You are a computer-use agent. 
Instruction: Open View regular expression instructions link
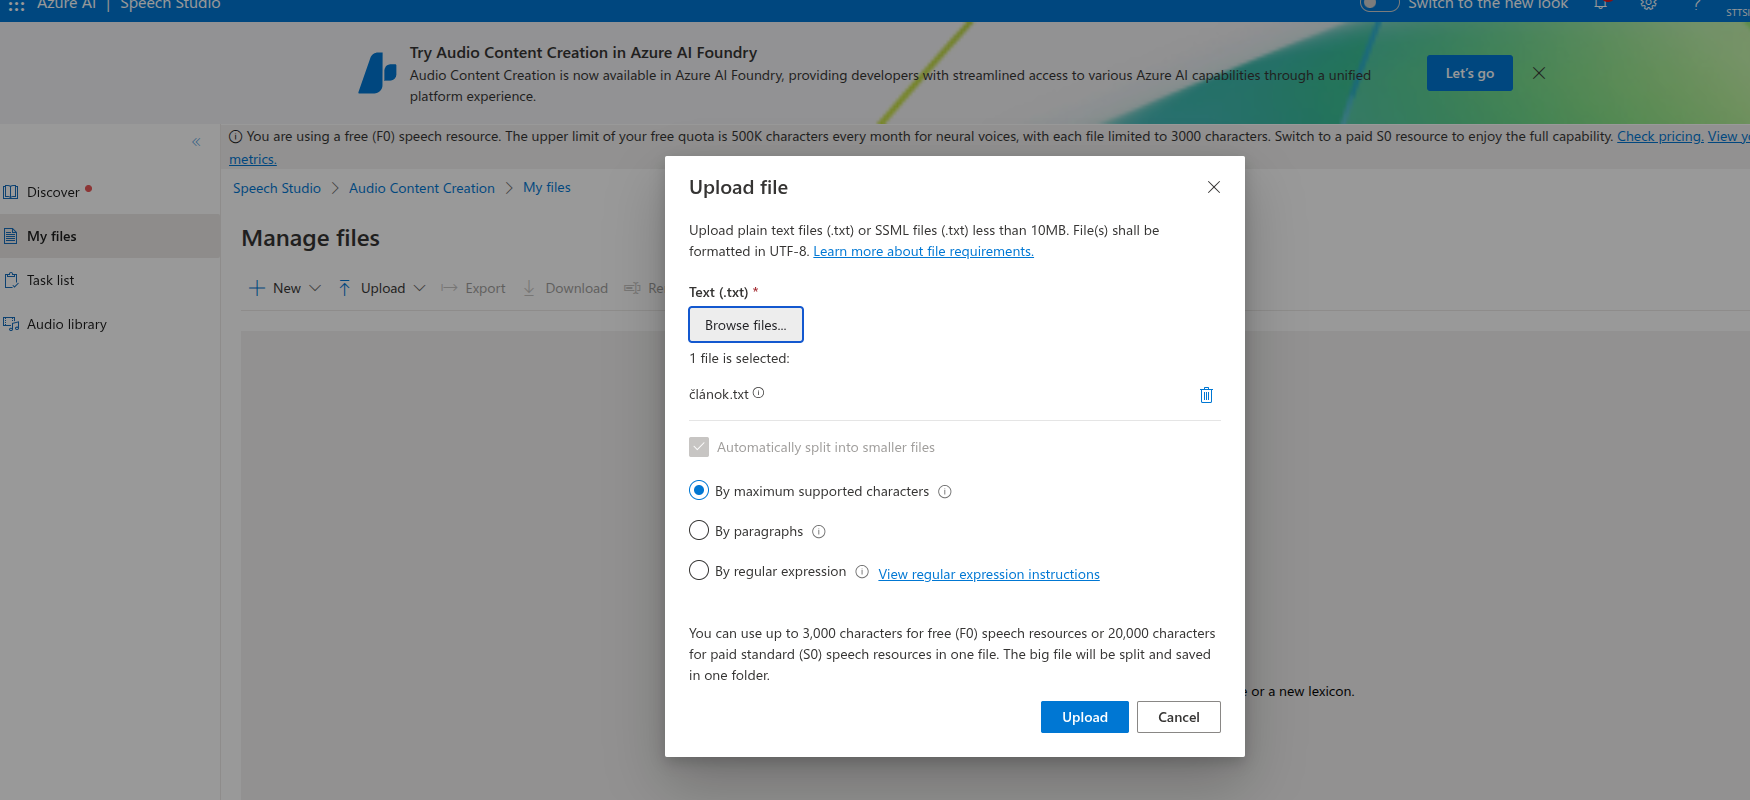coord(988,574)
